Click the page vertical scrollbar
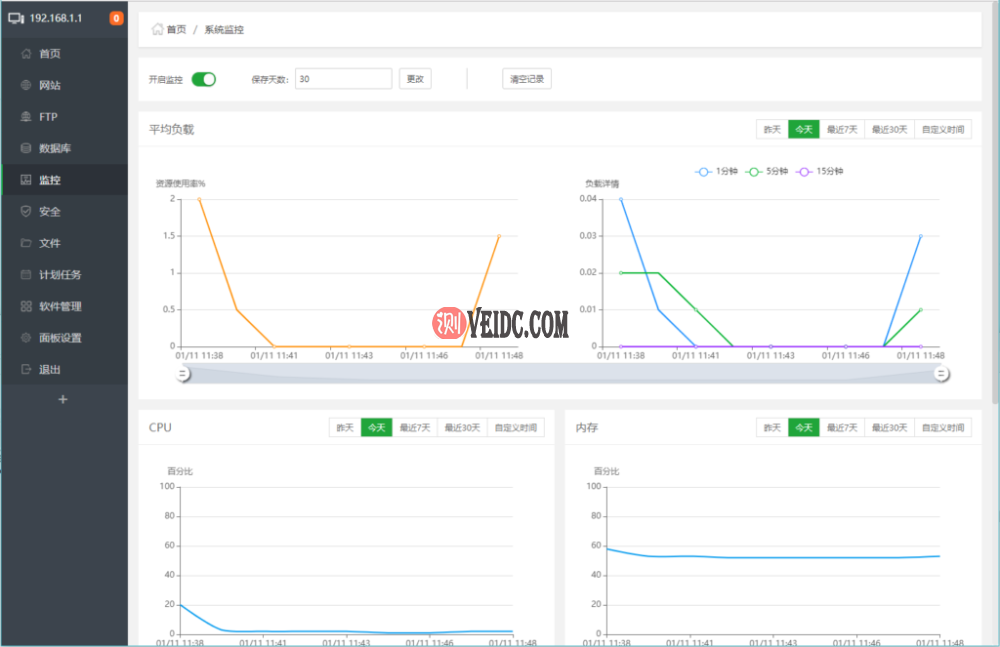The width and height of the screenshot is (1000, 647). pyautogui.click(x=996, y=205)
